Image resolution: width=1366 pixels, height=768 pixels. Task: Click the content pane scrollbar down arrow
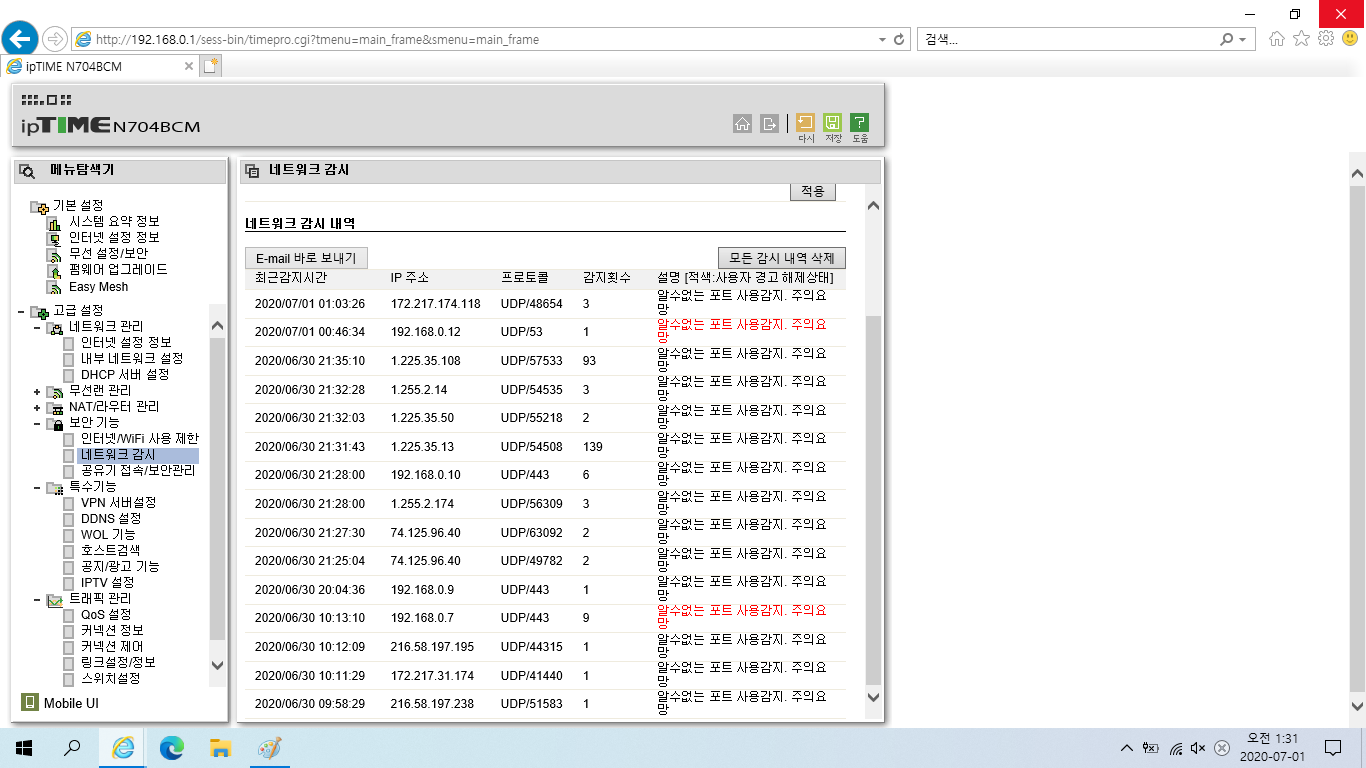point(873,697)
